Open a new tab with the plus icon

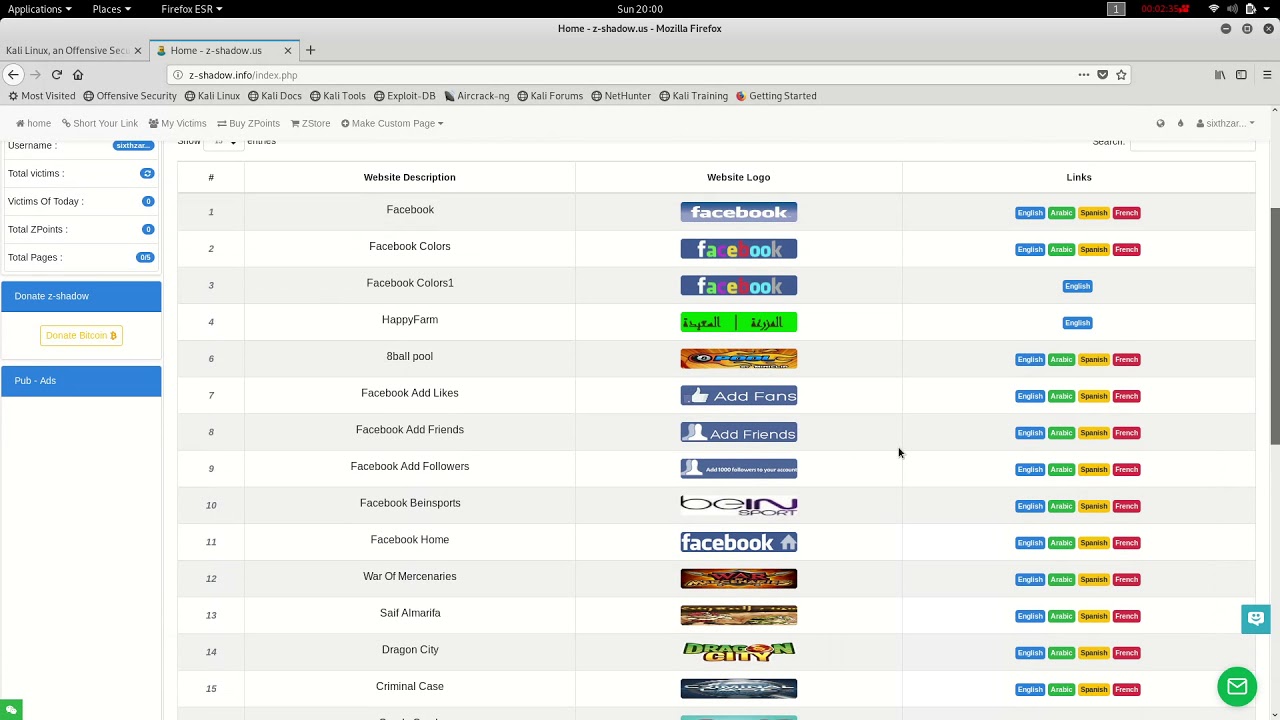tap(310, 50)
